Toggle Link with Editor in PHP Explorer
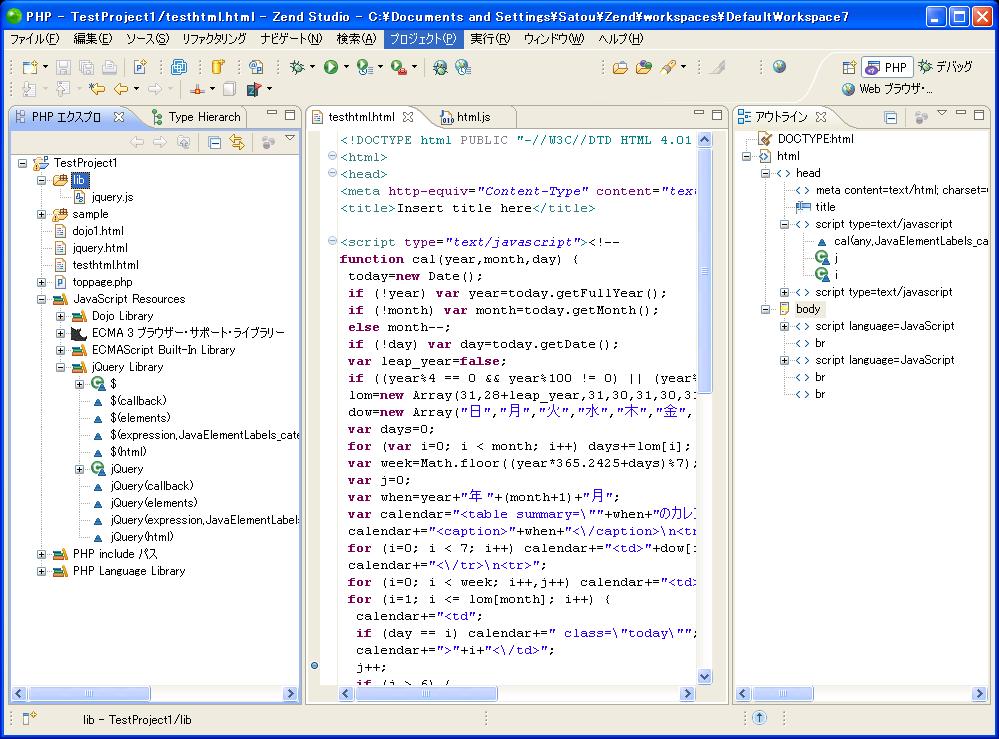 click(x=237, y=142)
